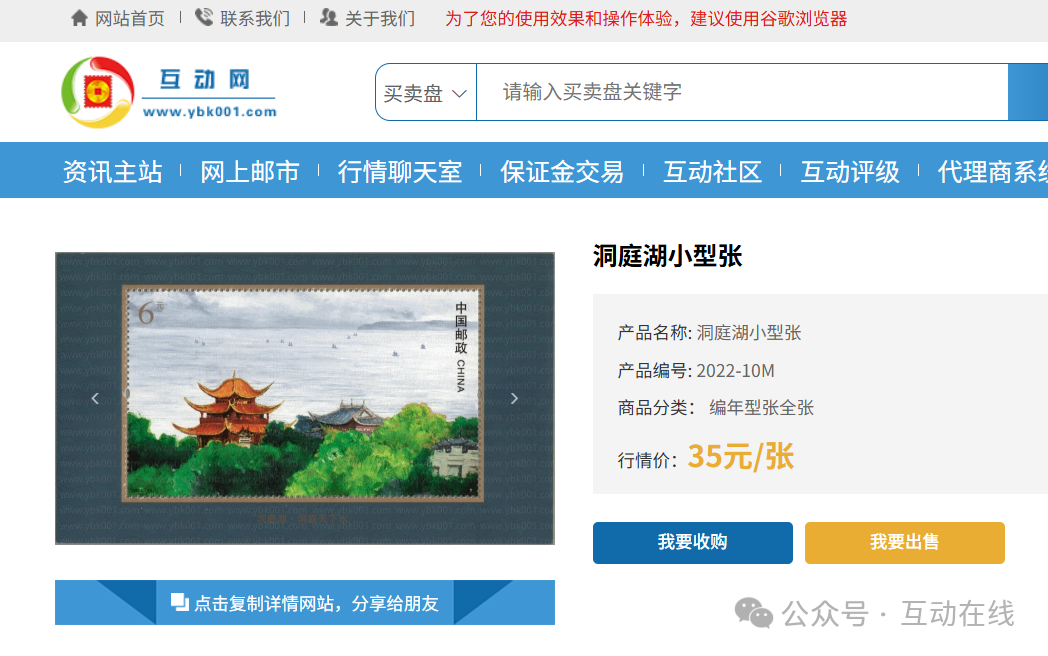Click the WeChat icon near 公众号

pos(754,612)
